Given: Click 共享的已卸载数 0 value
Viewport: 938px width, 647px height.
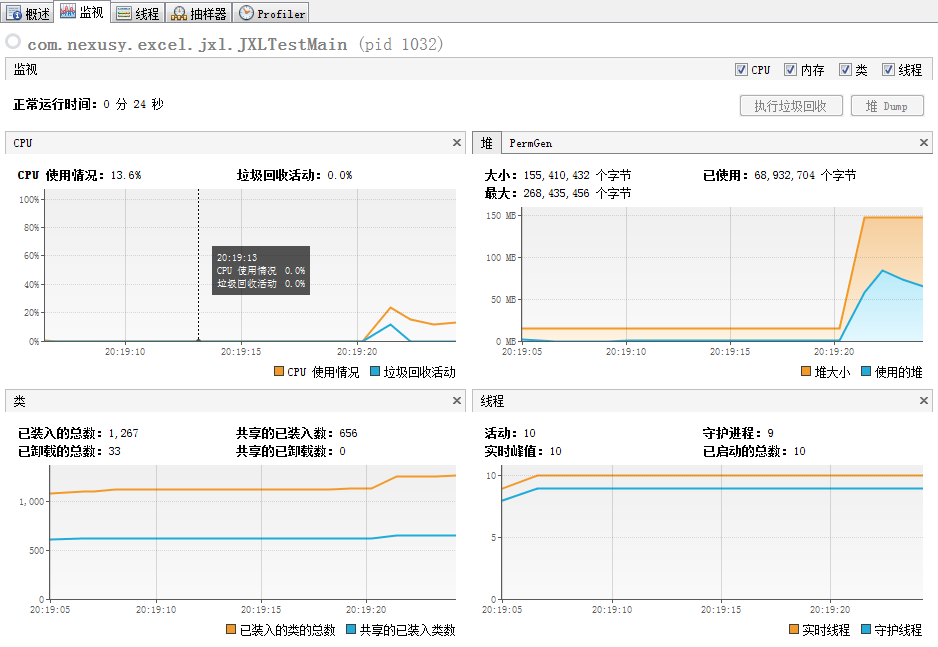Looking at the screenshot, I should 342,451.
